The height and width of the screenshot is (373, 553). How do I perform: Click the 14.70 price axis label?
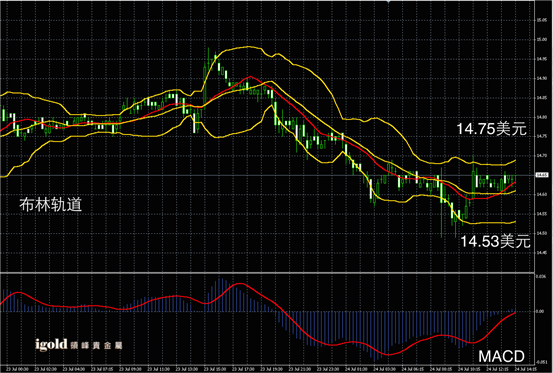[542, 155]
